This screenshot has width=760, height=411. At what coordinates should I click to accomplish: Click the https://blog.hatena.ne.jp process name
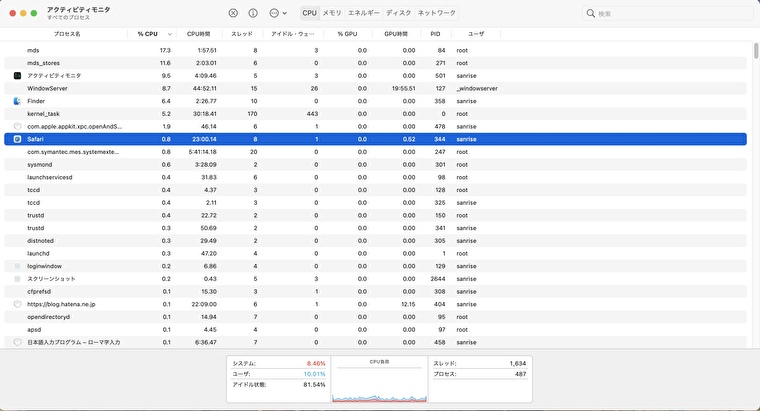[61, 304]
